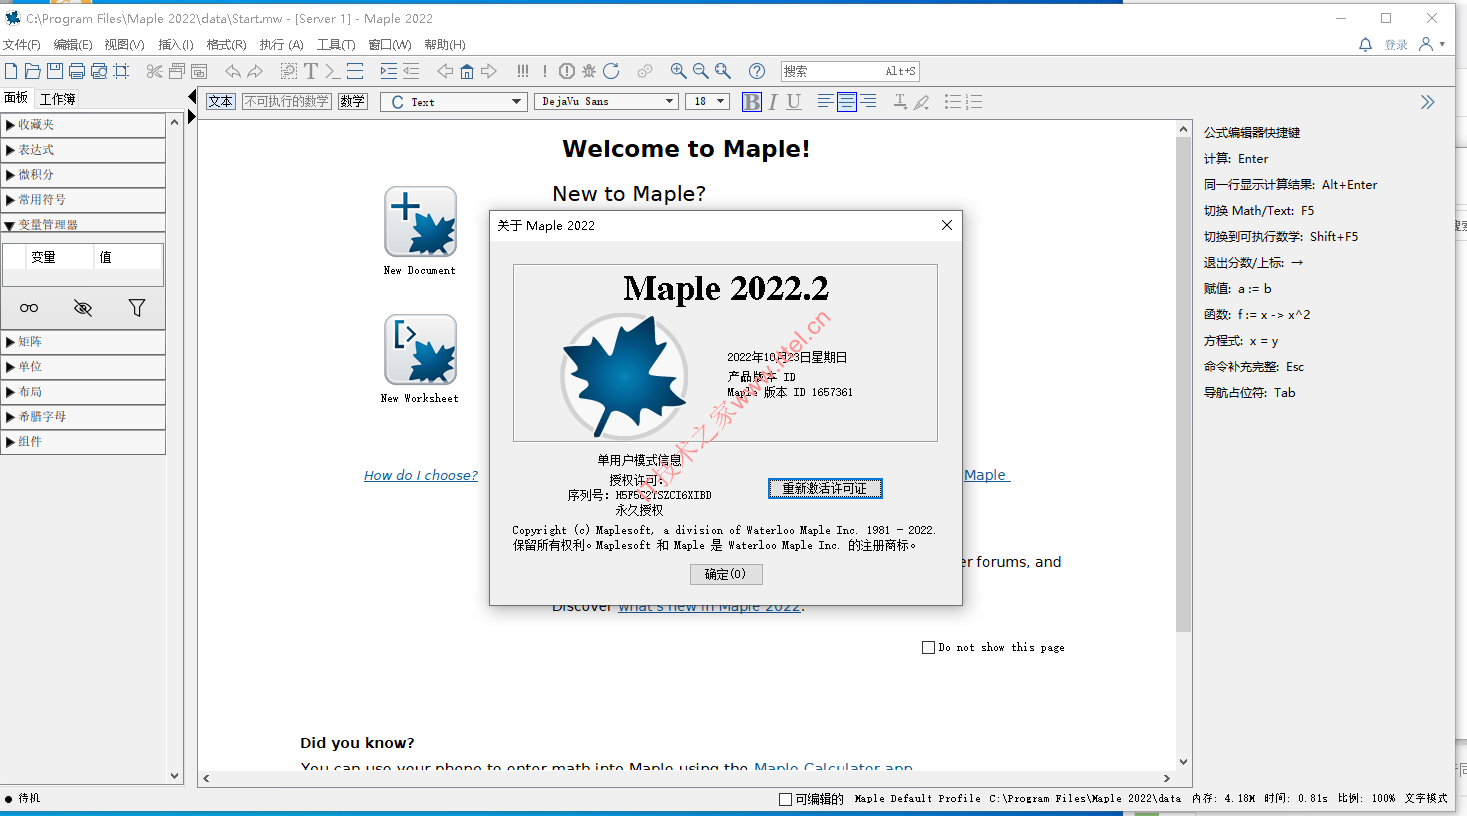This screenshot has width=1467, height=816.
Task: Open a file via the folder icon
Action: coord(33,71)
